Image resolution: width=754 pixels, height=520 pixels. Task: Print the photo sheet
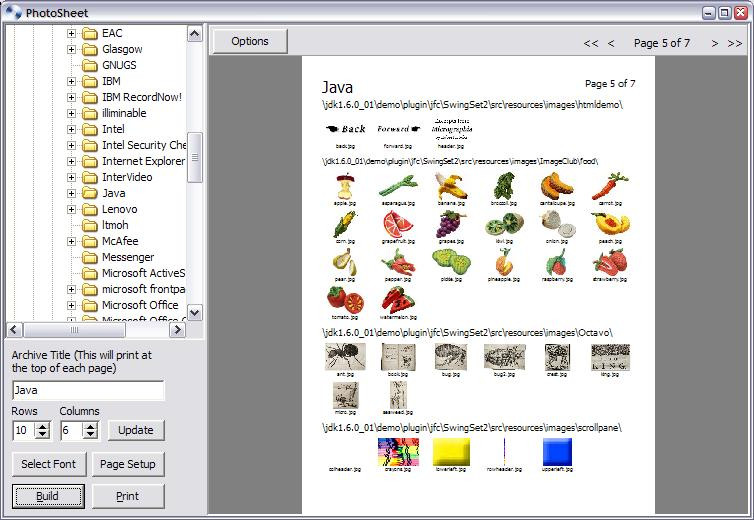[x=128, y=496]
